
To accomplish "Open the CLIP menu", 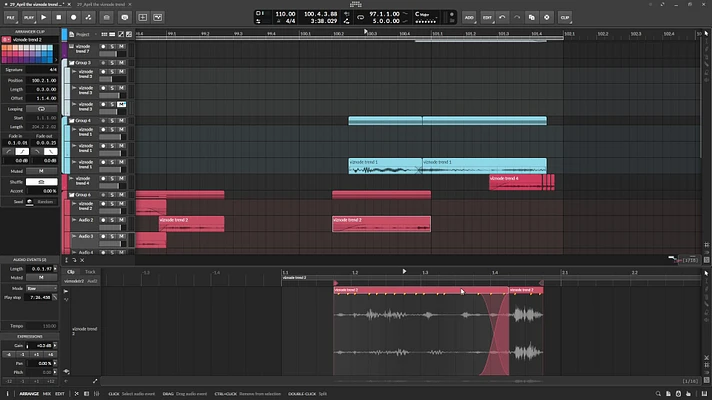I will [x=565, y=17].
